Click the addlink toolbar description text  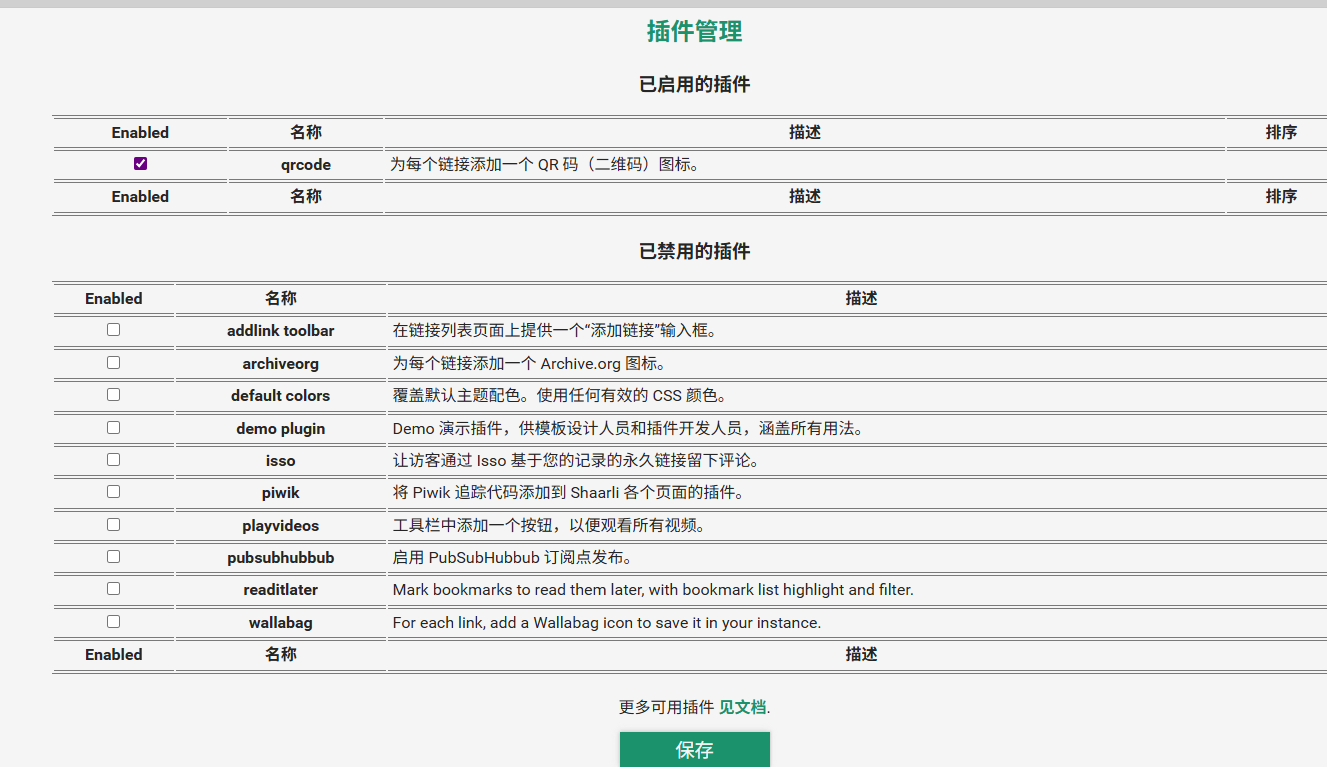555,331
